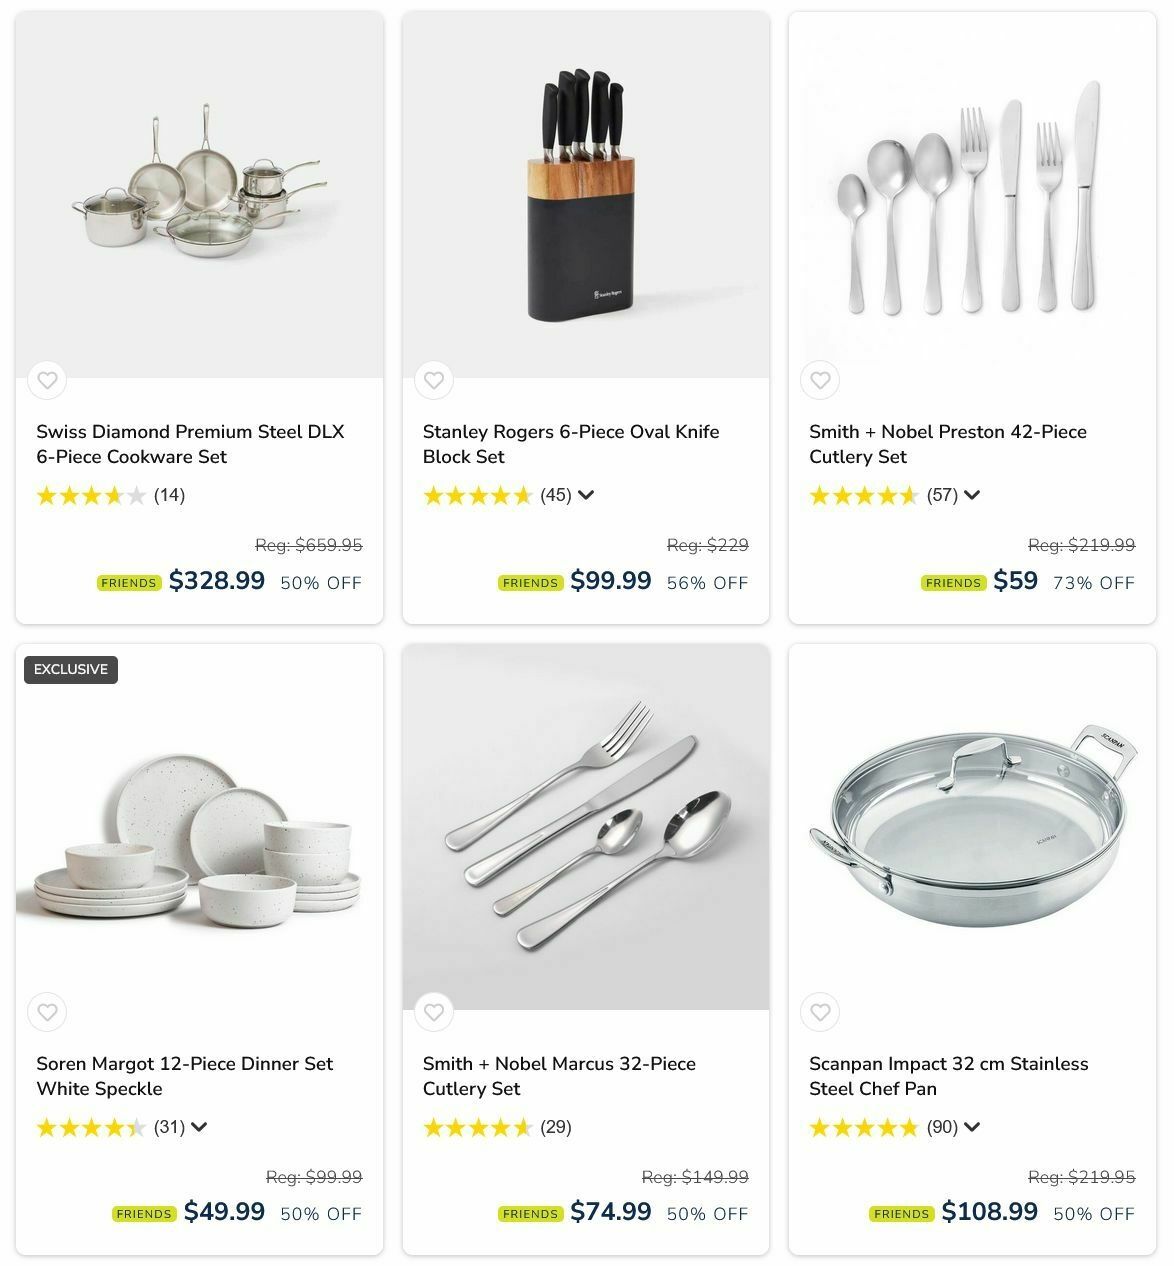
Task: Open Scanpan Impact 32 cm Chef Pan link
Action: (x=948, y=1076)
